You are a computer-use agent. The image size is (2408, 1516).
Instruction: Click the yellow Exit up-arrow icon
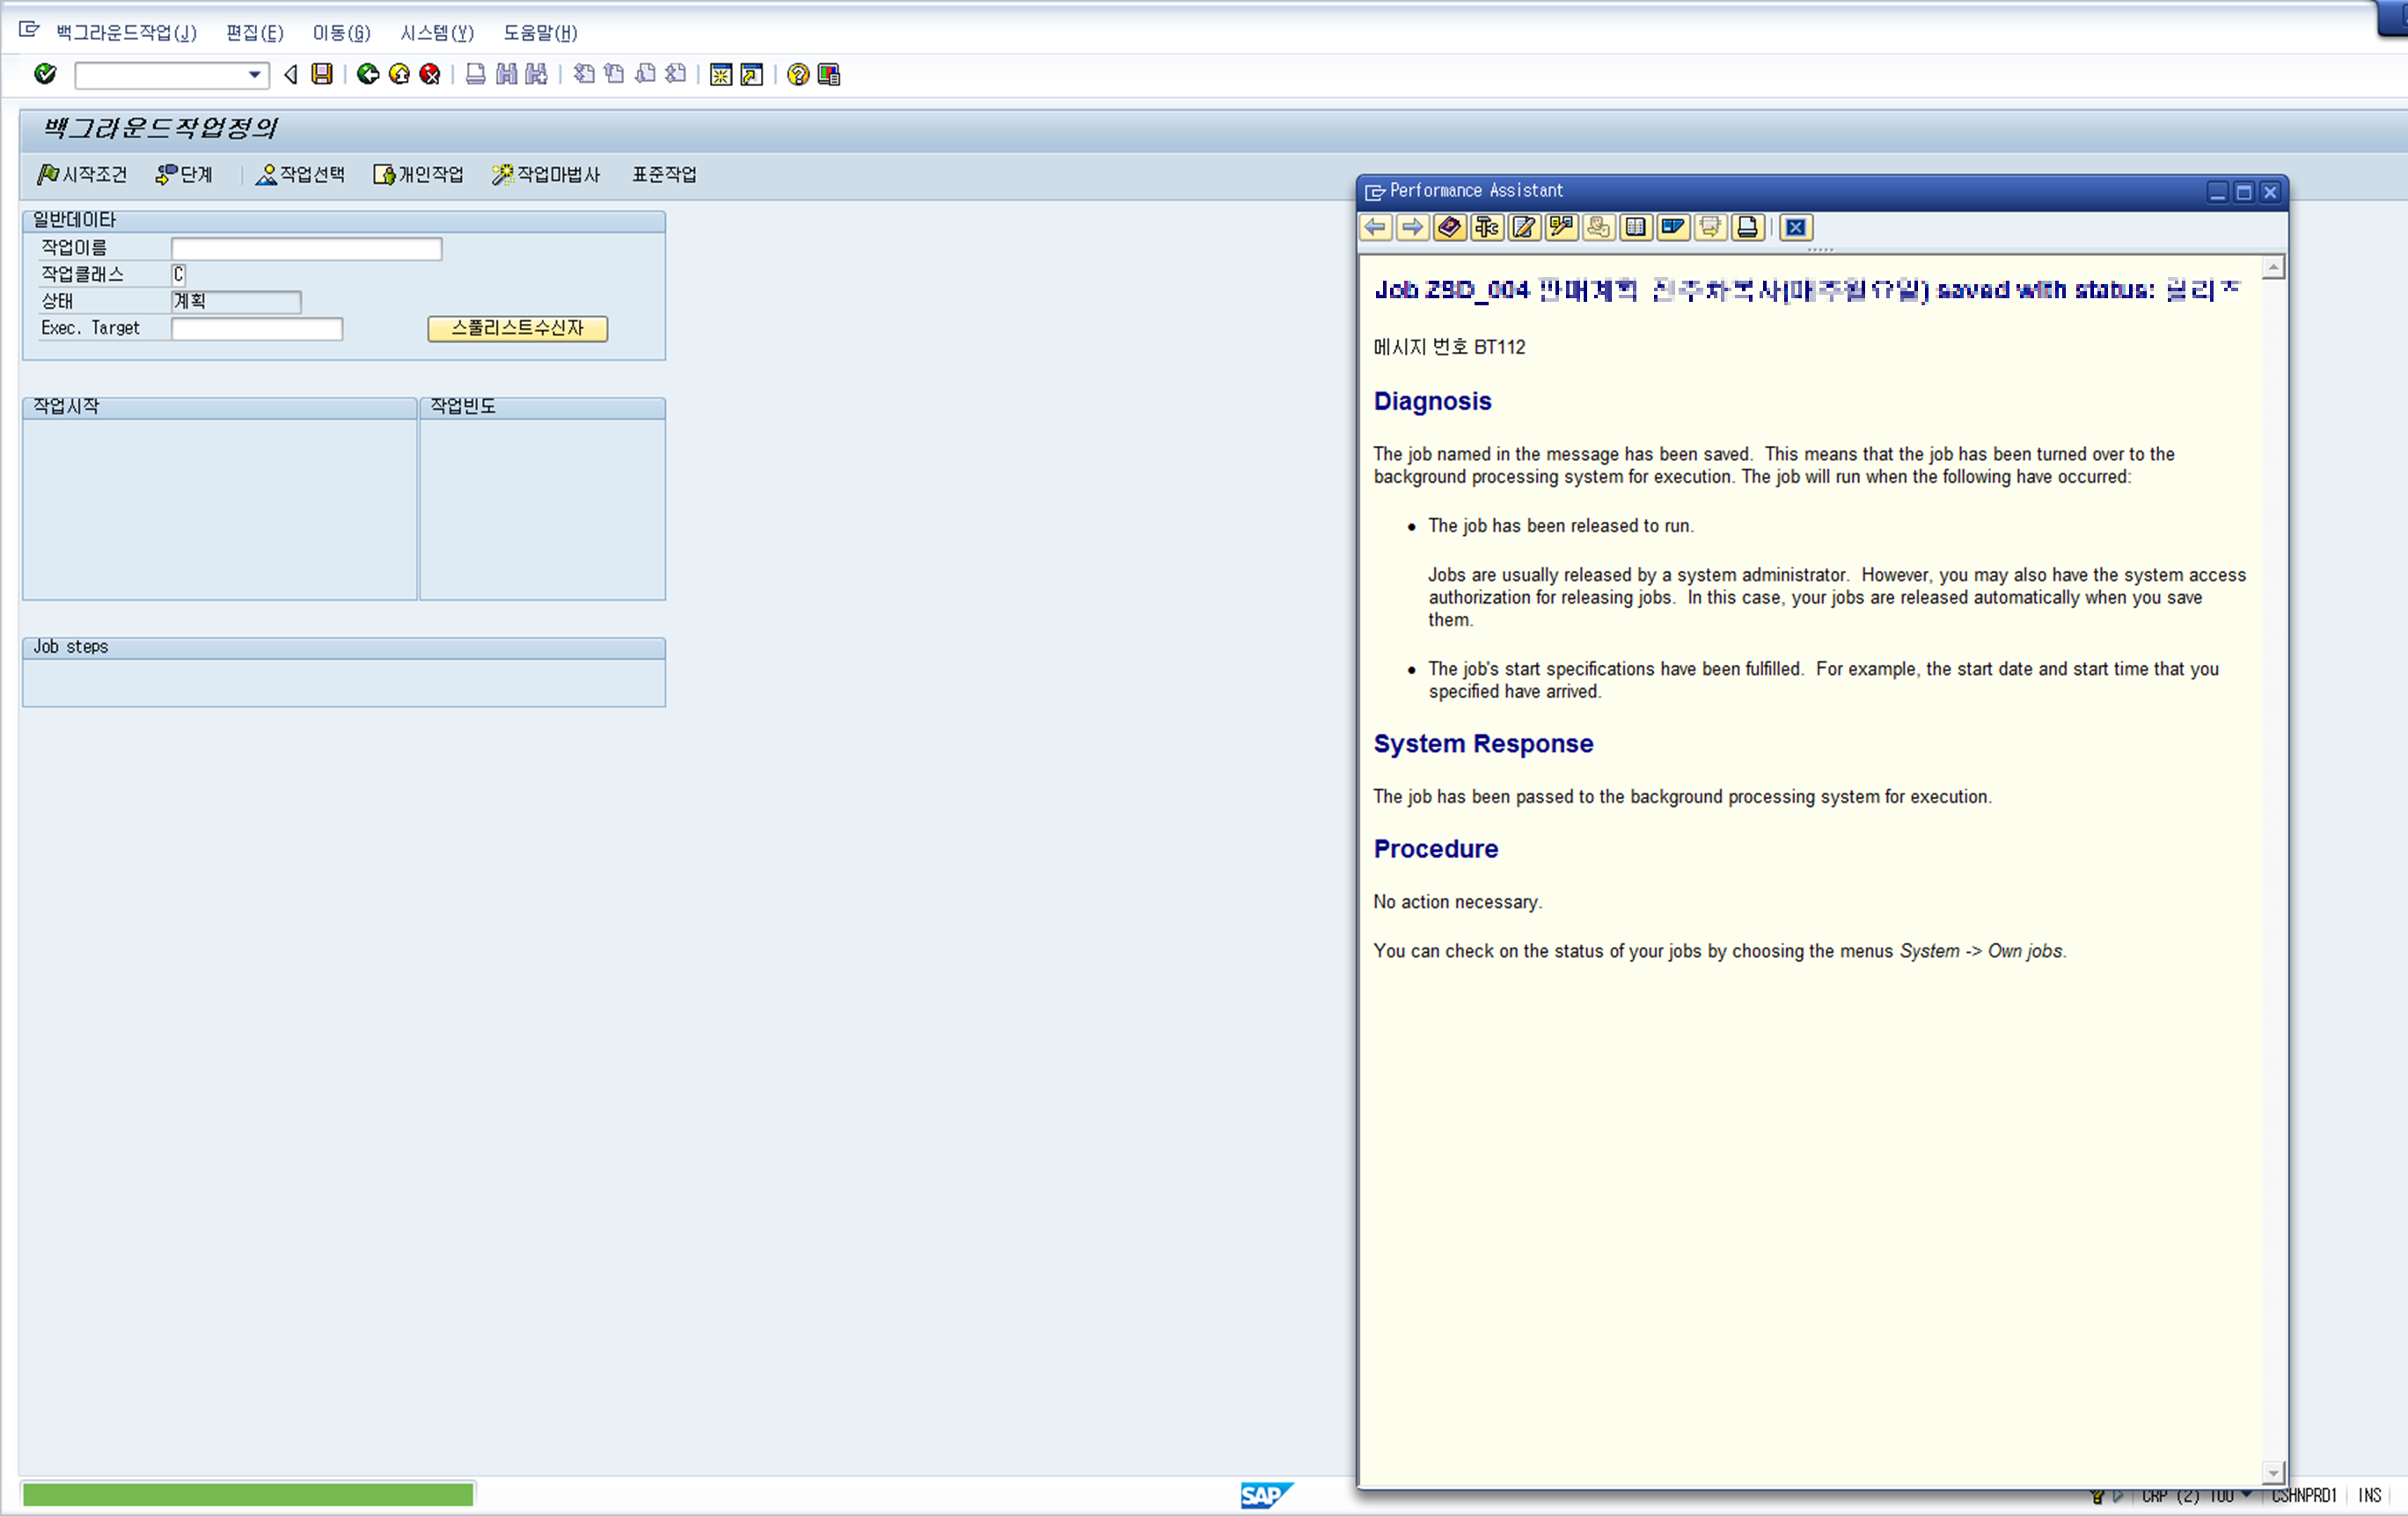[399, 74]
